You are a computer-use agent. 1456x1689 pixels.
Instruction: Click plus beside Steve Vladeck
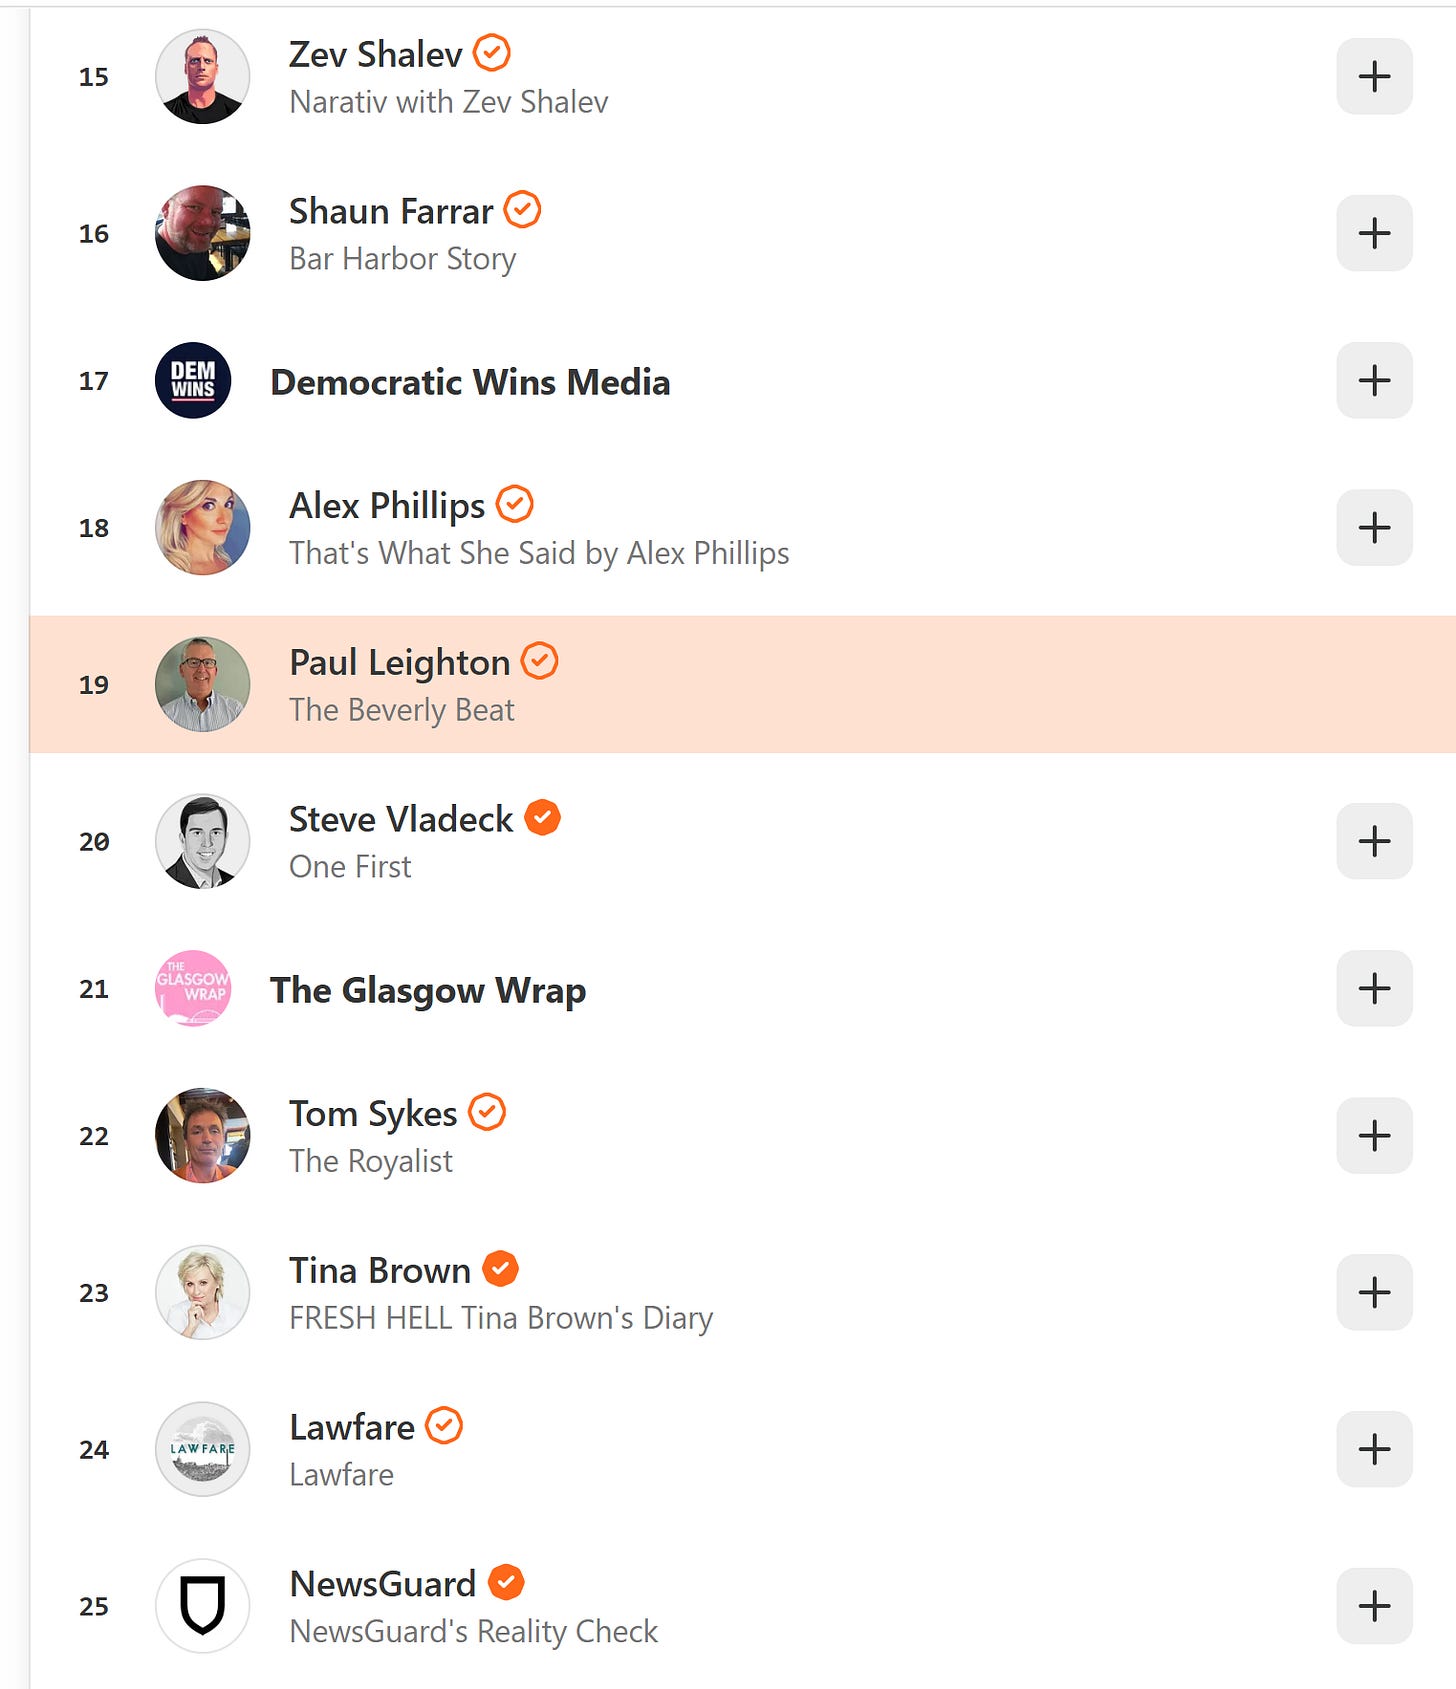pyautogui.click(x=1374, y=841)
